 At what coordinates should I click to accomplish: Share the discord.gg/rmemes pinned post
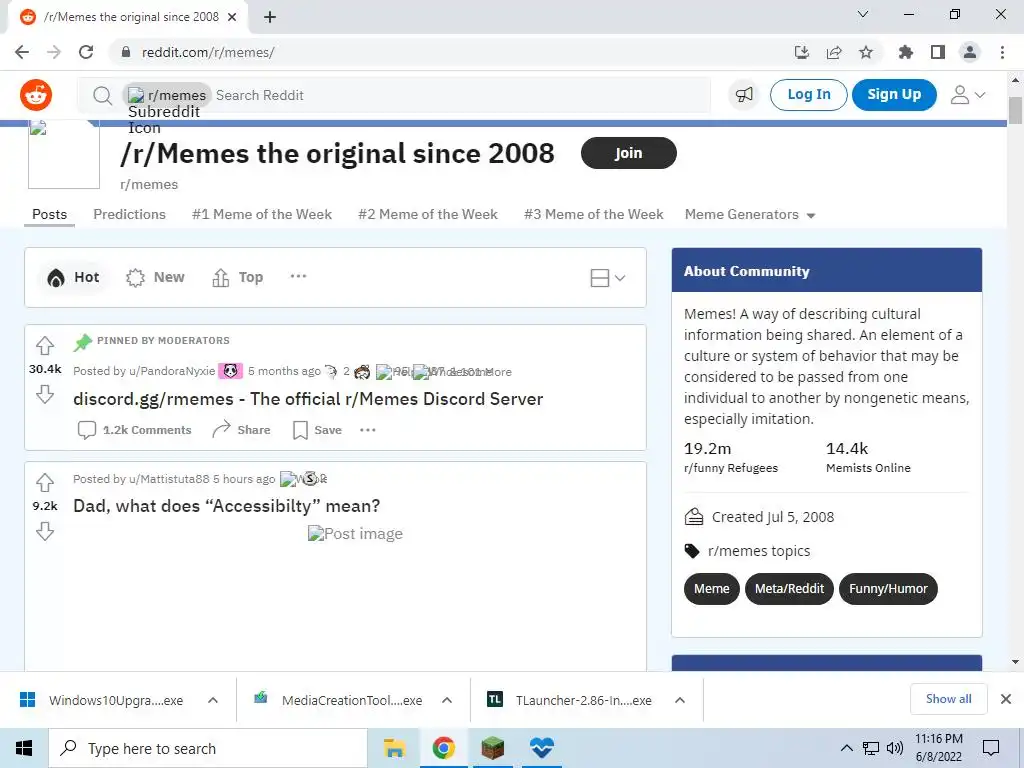tap(241, 430)
